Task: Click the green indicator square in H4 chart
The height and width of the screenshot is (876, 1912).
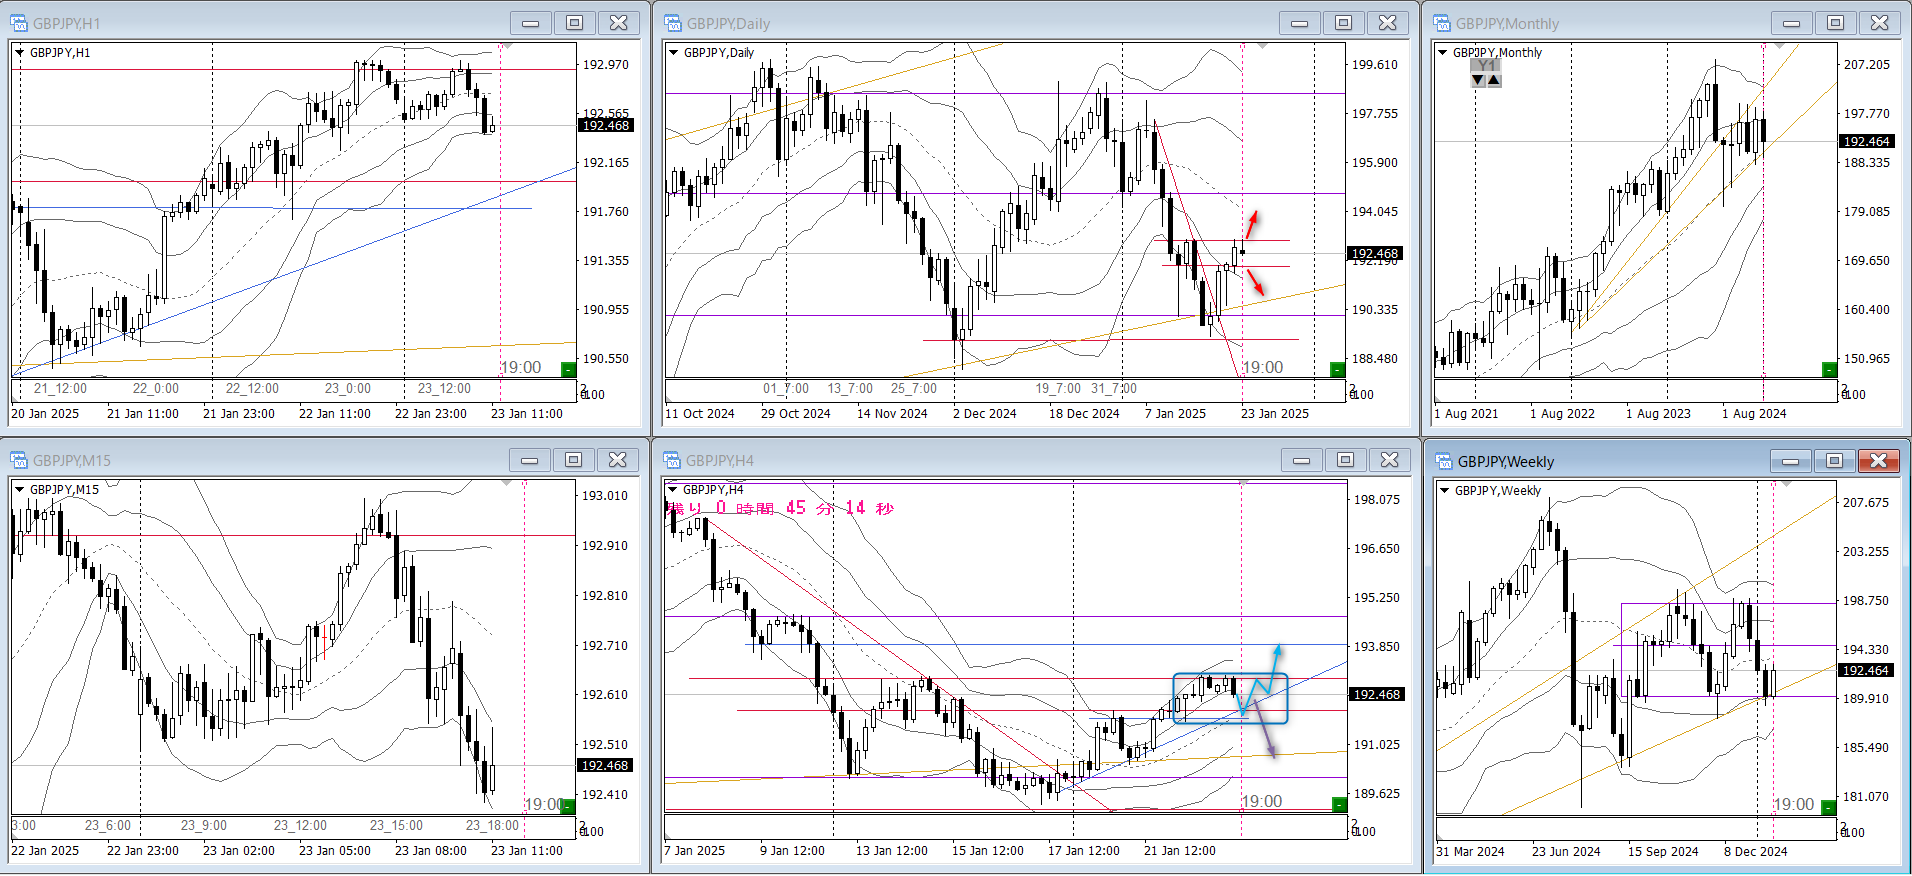Action: pos(1339,804)
